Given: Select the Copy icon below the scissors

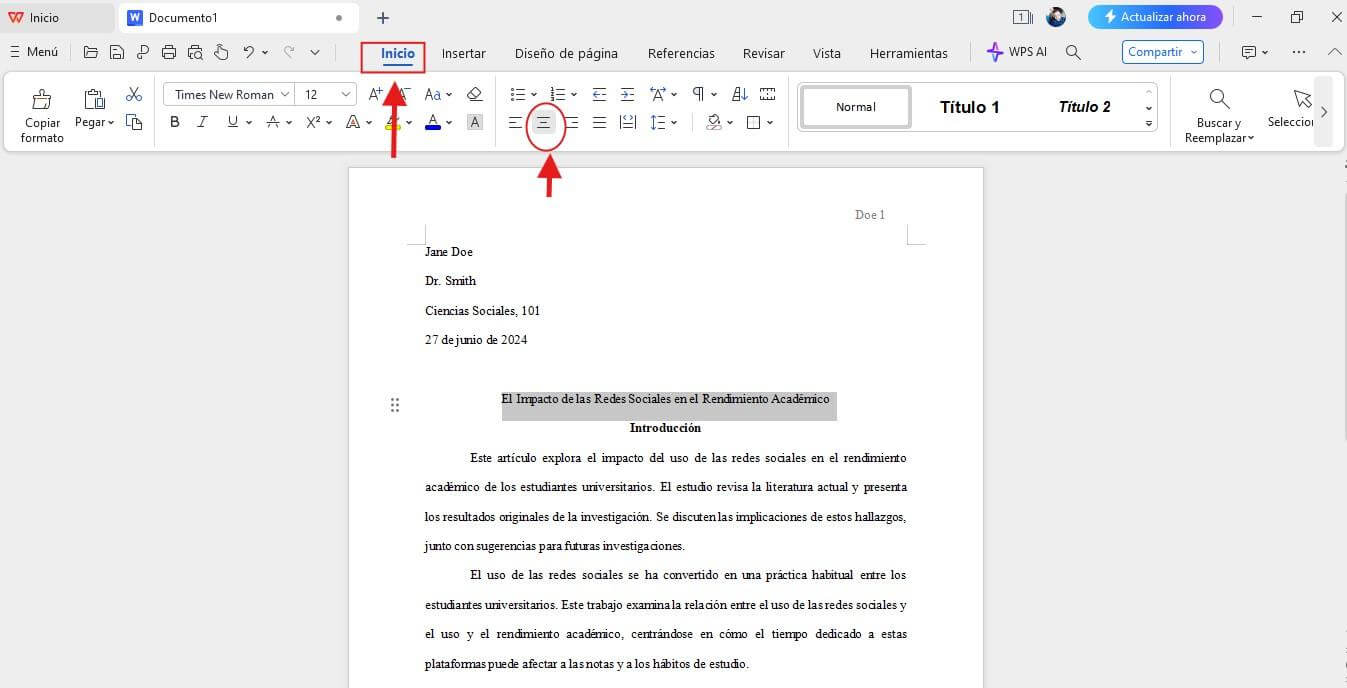Looking at the screenshot, I should 134,120.
